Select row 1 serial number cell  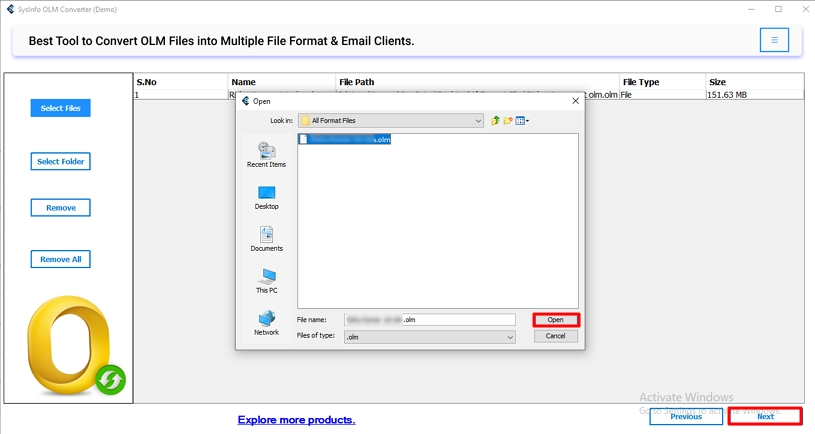click(x=180, y=95)
